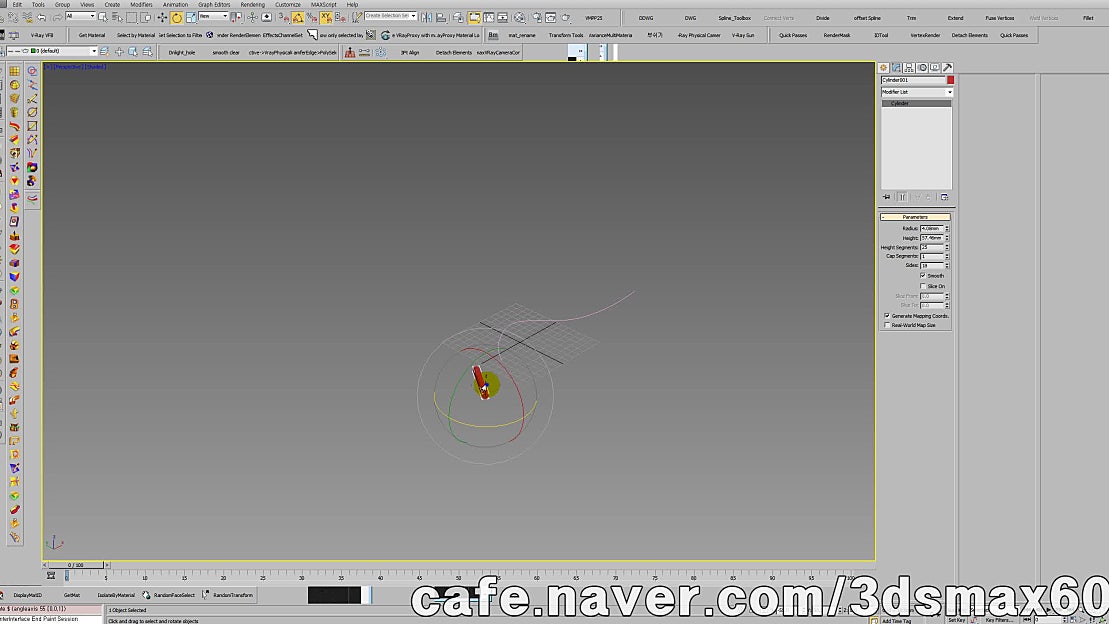Open the Hierarchy panel icon

coord(909,67)
